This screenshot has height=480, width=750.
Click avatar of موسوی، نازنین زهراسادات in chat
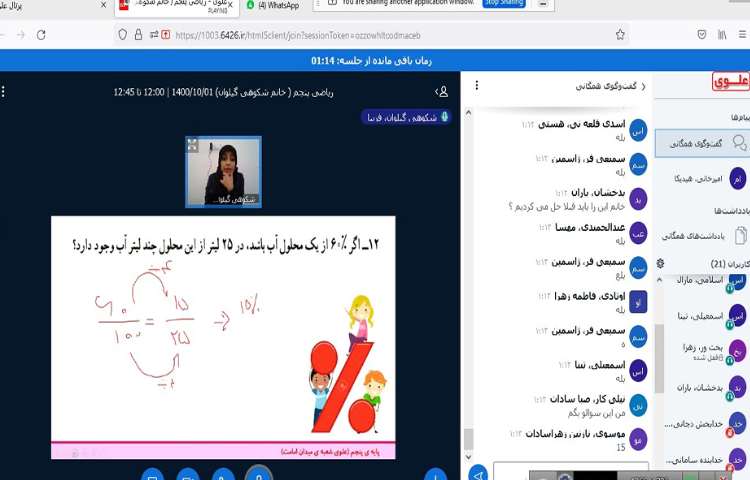tap(638, 440)
